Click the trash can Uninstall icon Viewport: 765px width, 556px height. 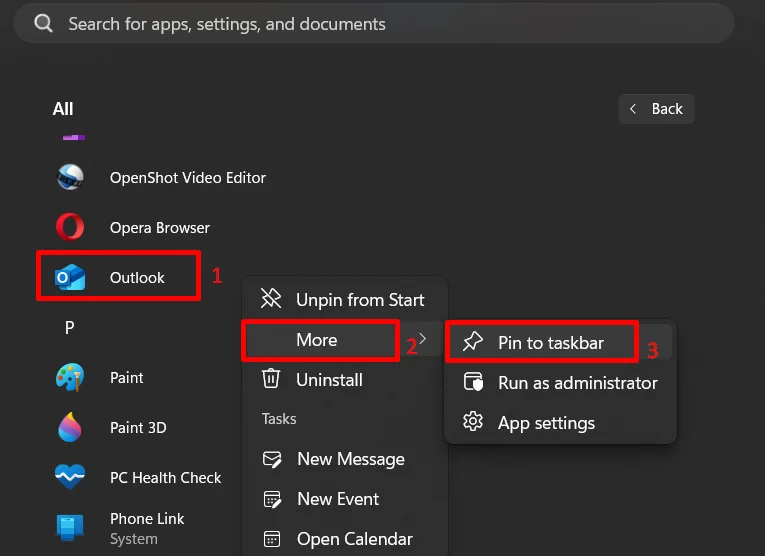(271, 379)
